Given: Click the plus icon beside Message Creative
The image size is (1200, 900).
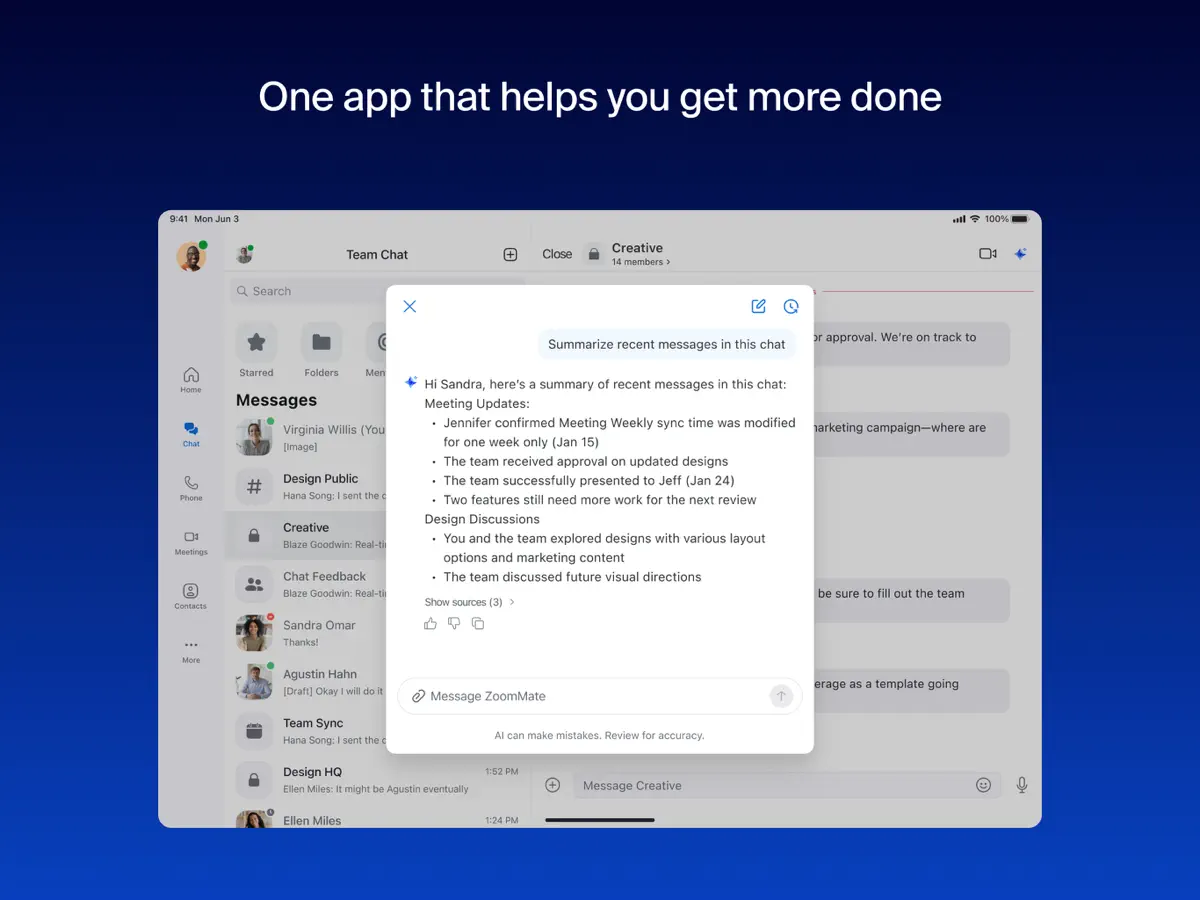Looking at the screenshot, I should [552, 785].
